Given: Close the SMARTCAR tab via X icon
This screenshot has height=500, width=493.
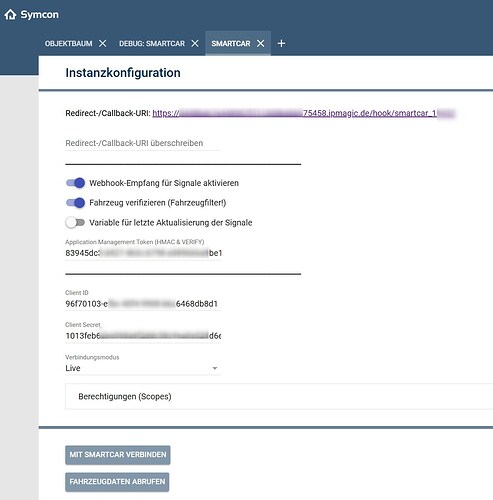Looking at the screenshot, I should pos(261,43).
